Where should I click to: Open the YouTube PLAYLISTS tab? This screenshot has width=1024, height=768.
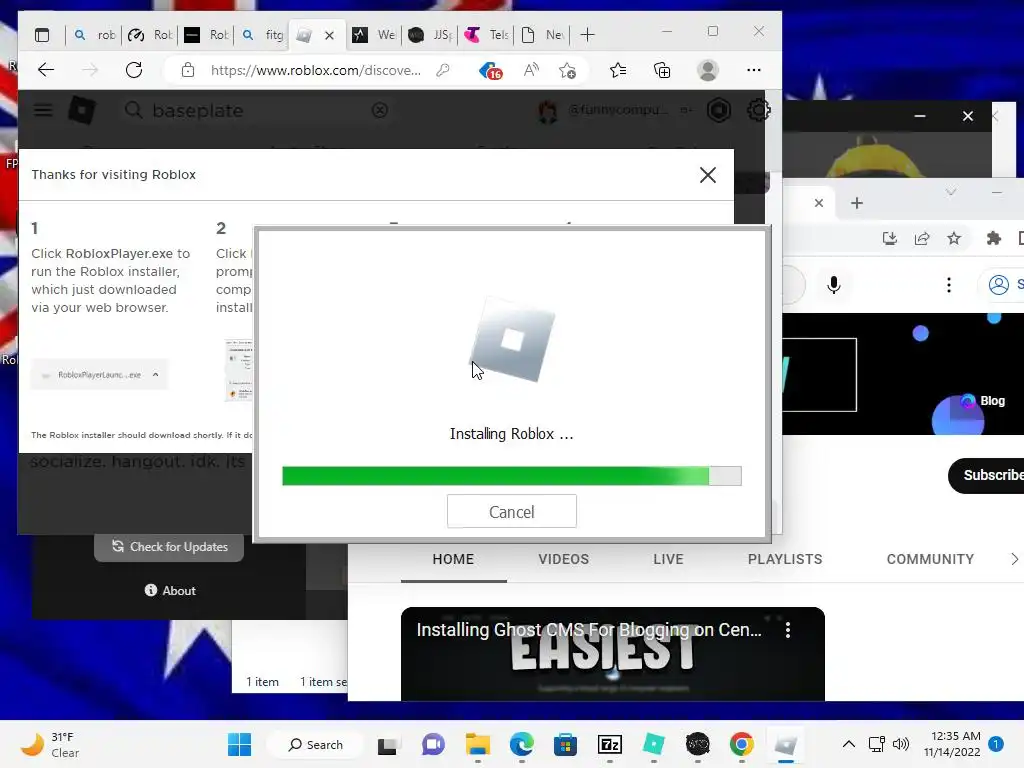click(x=785, y=559)
